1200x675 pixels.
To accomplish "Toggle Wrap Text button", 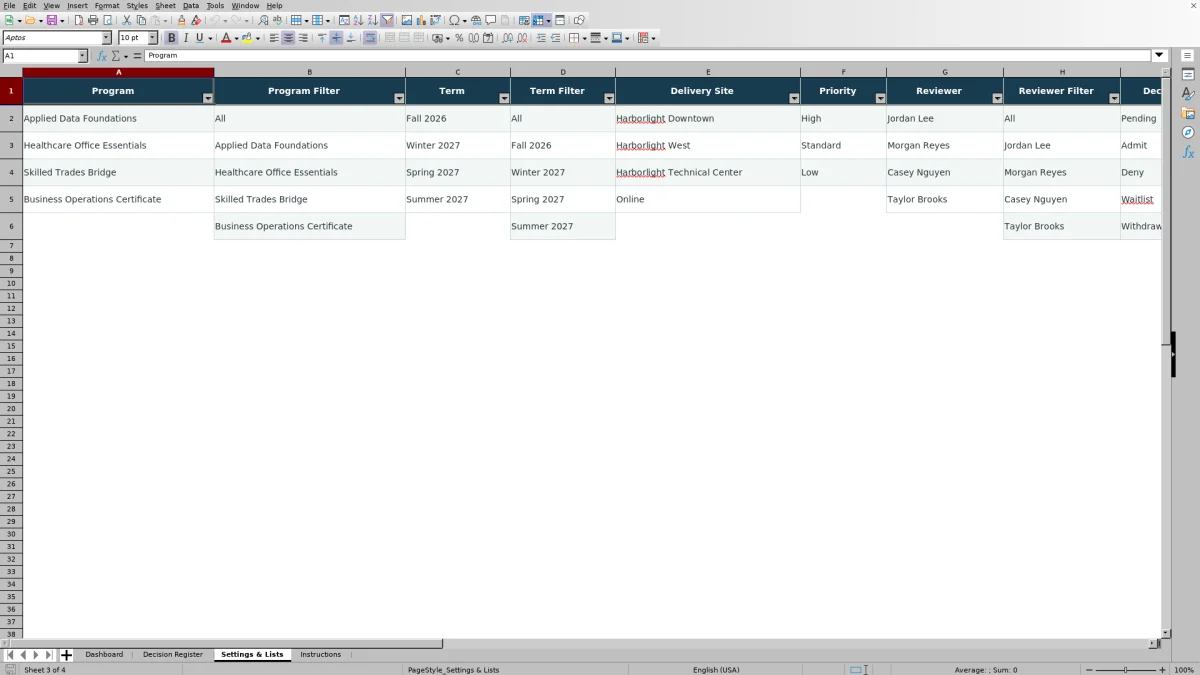I will (x=370, y=38).
